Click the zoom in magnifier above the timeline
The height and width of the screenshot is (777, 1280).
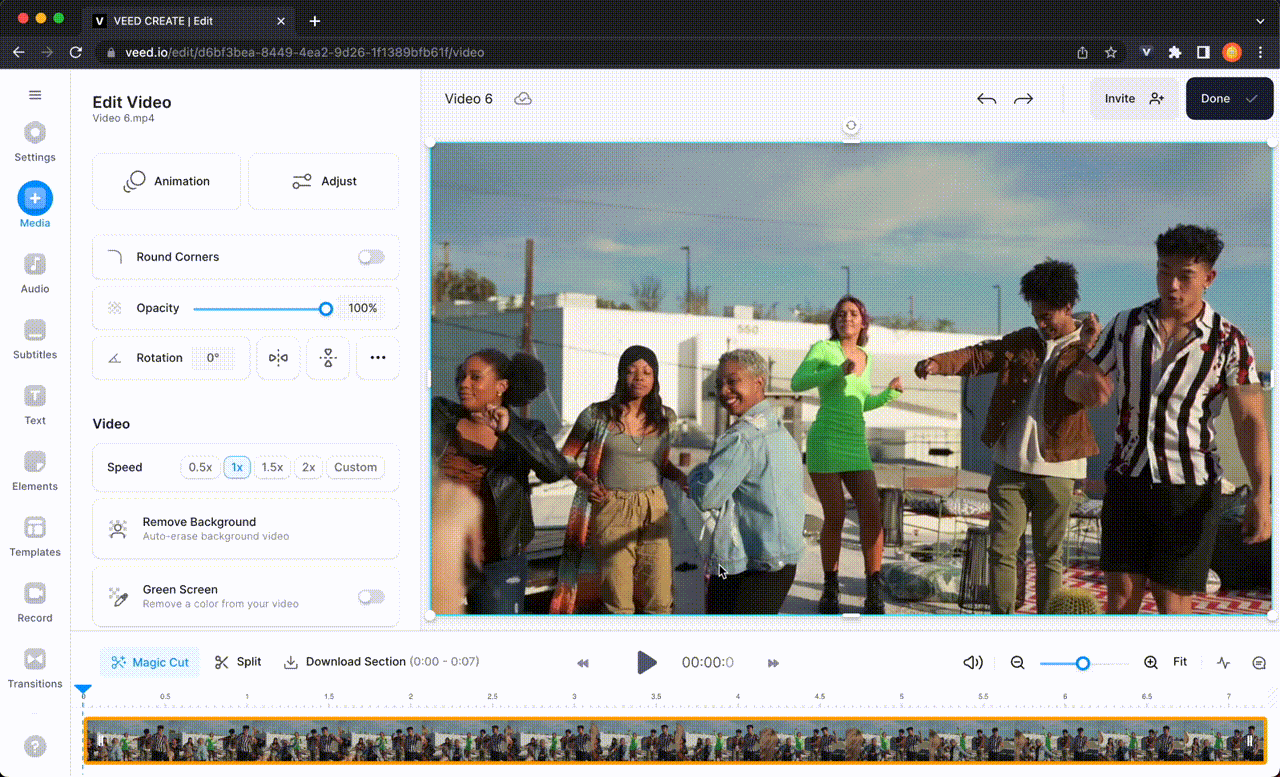(x=1148, y=662)
